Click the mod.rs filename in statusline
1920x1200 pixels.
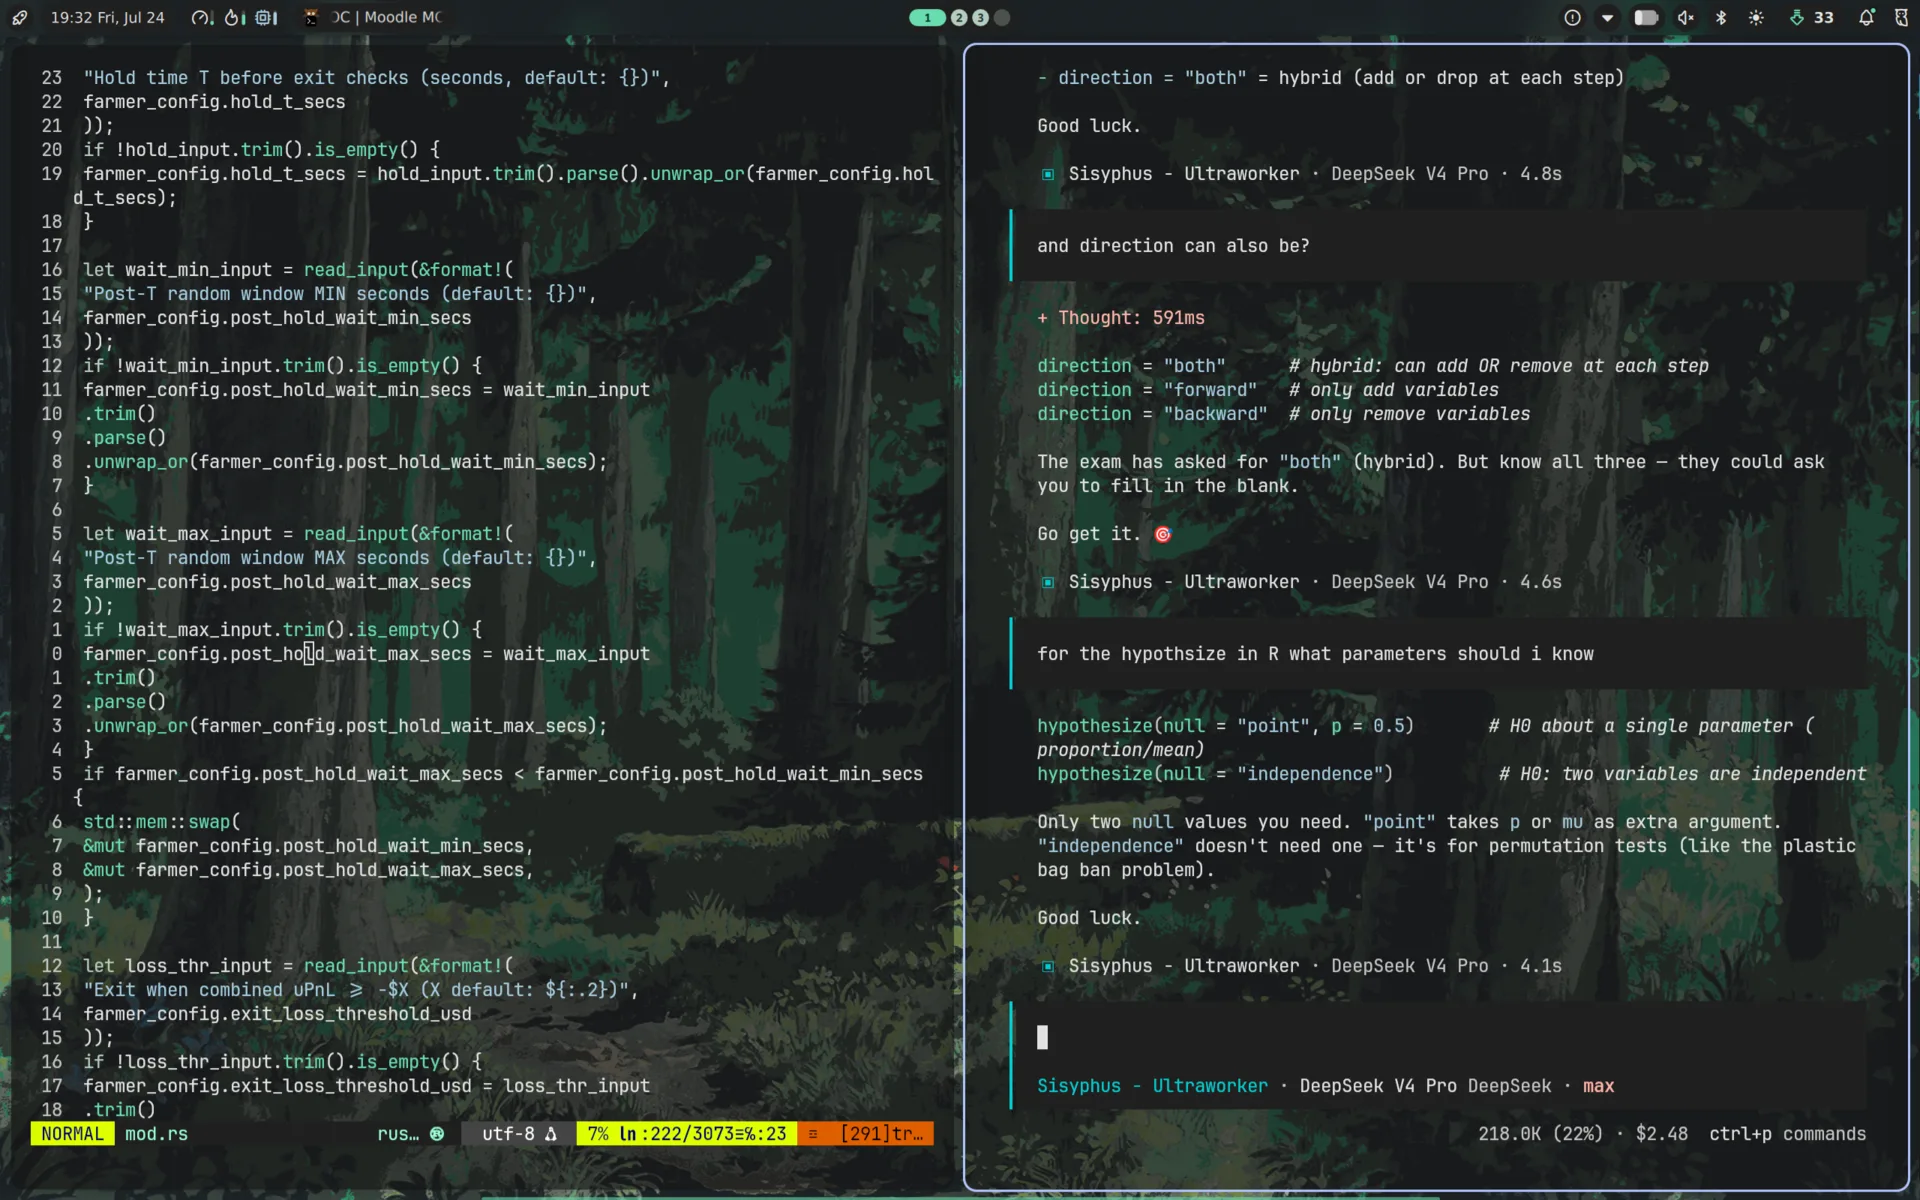pyautogui.click(x=156, y=1133)
